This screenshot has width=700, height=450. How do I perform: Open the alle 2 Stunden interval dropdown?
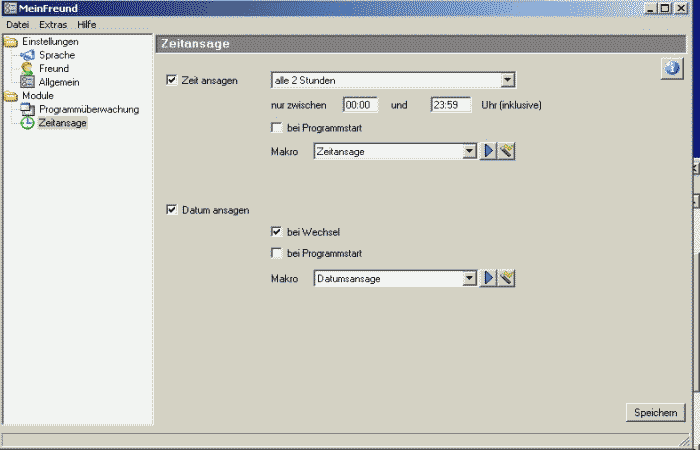click(x=507, y=79)
